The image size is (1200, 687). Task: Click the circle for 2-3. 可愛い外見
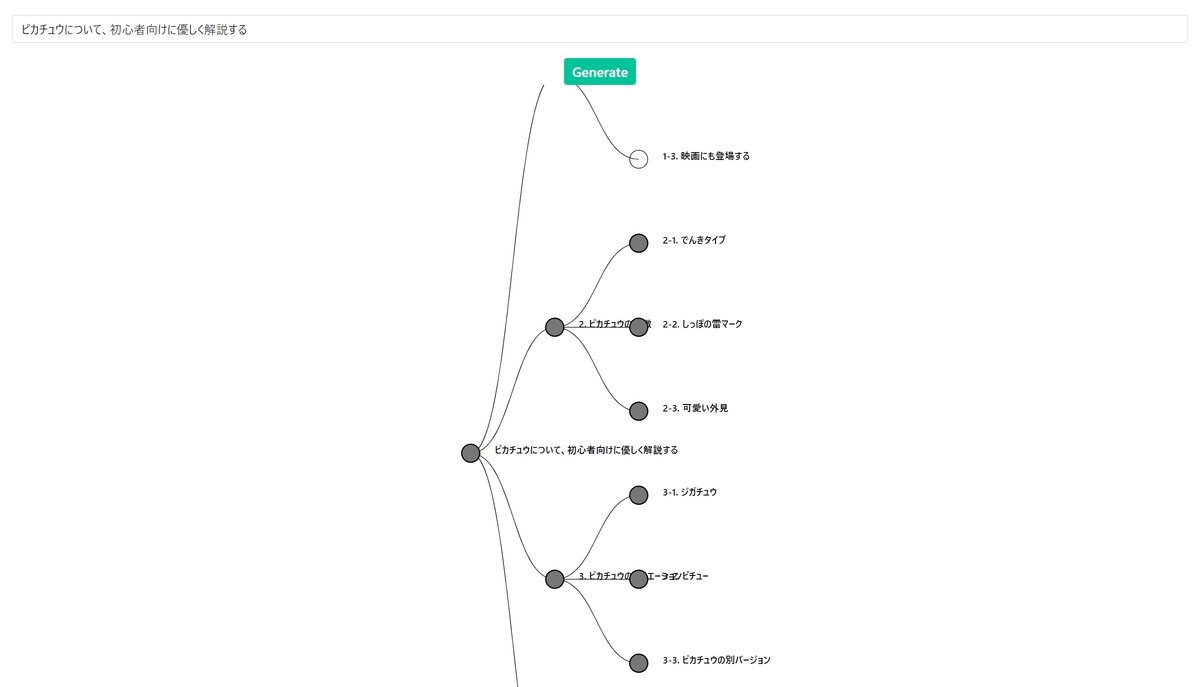pos(639,411)
